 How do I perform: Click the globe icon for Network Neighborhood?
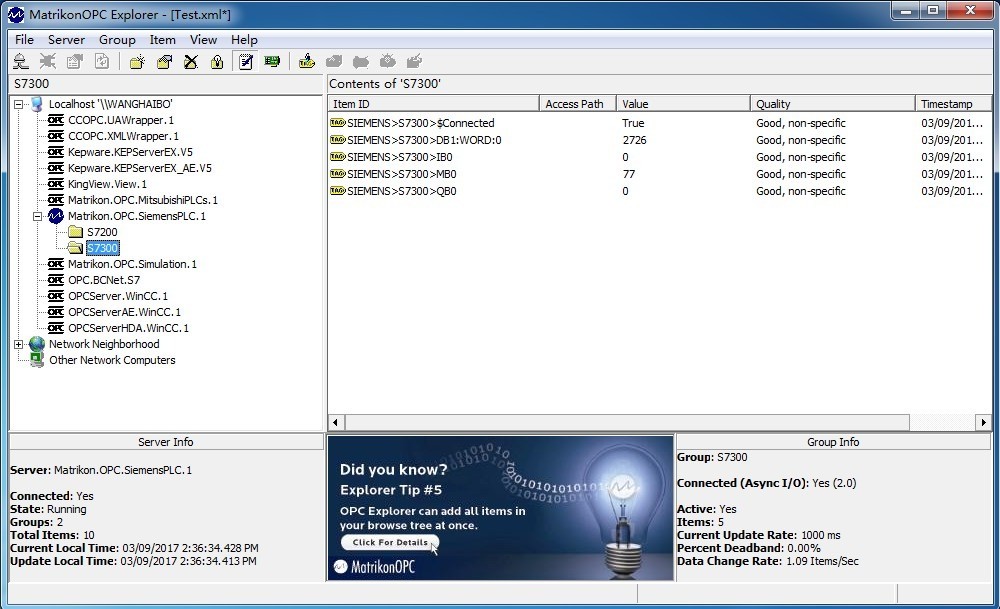pos(36,344)
